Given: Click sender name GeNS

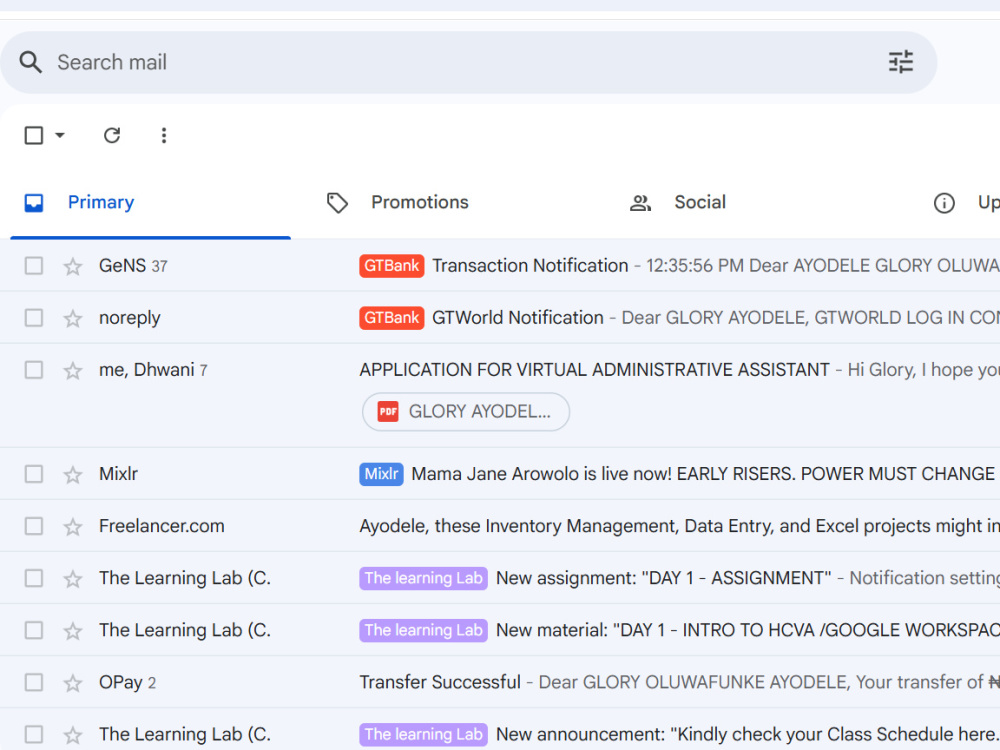Looking at the screenshot, I should click(122, 266).
